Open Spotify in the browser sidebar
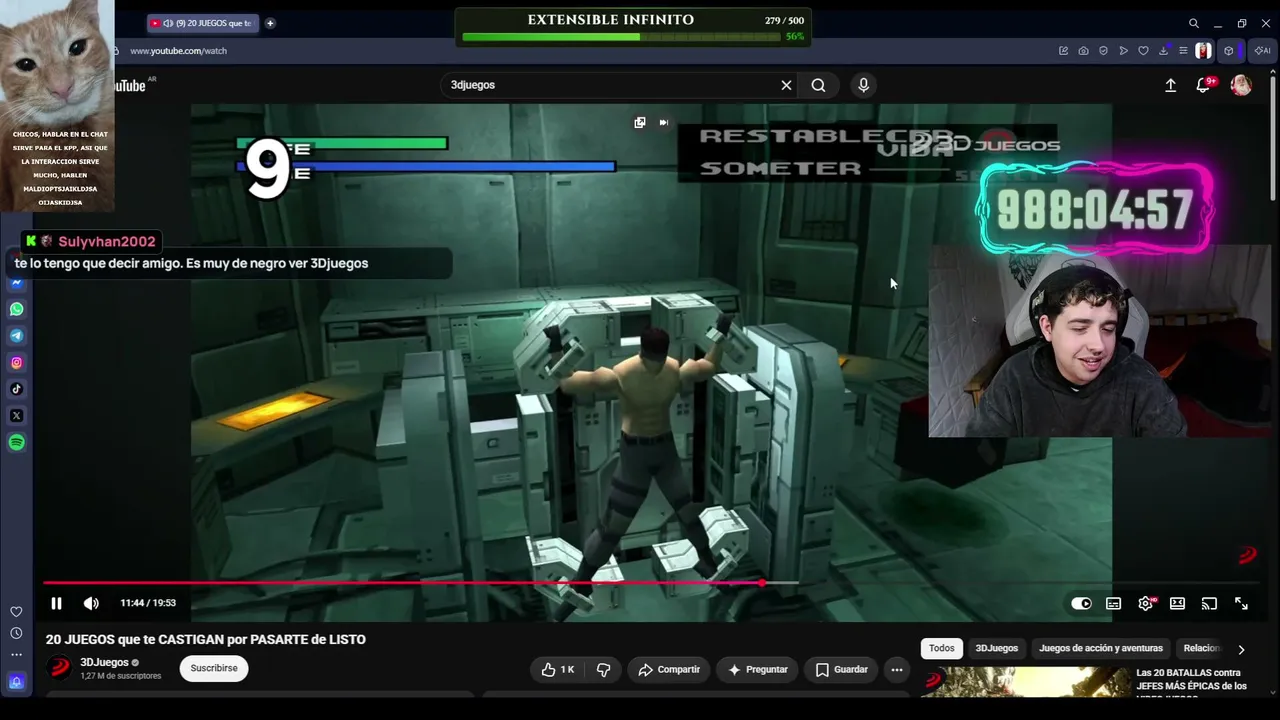 (x=16, y=443)
